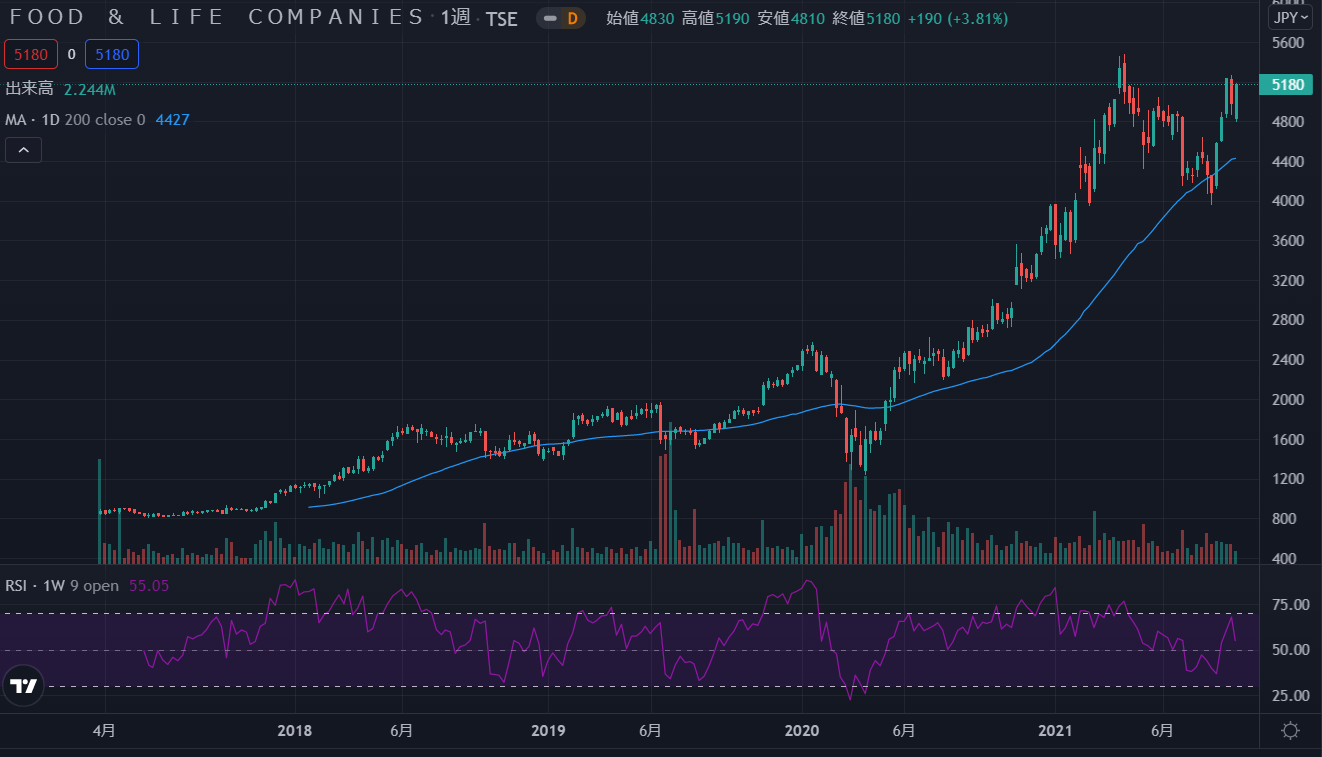Click the 4427 moving average value
Viewport: 1322px width, 757px height.
pos(172,120)
